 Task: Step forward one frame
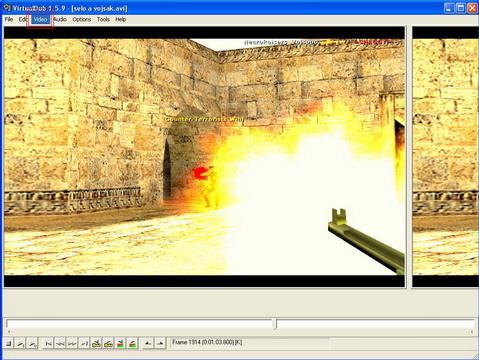point(72,343)
